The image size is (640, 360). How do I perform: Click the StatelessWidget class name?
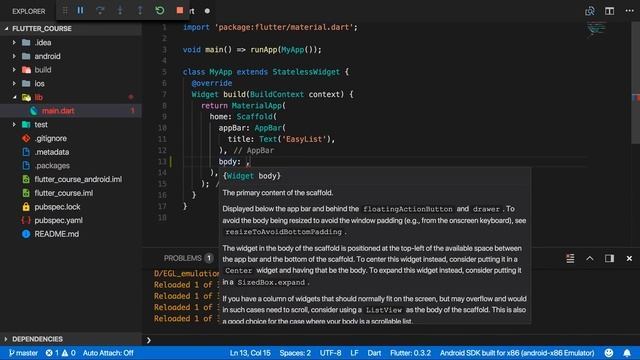pos(306,72)
